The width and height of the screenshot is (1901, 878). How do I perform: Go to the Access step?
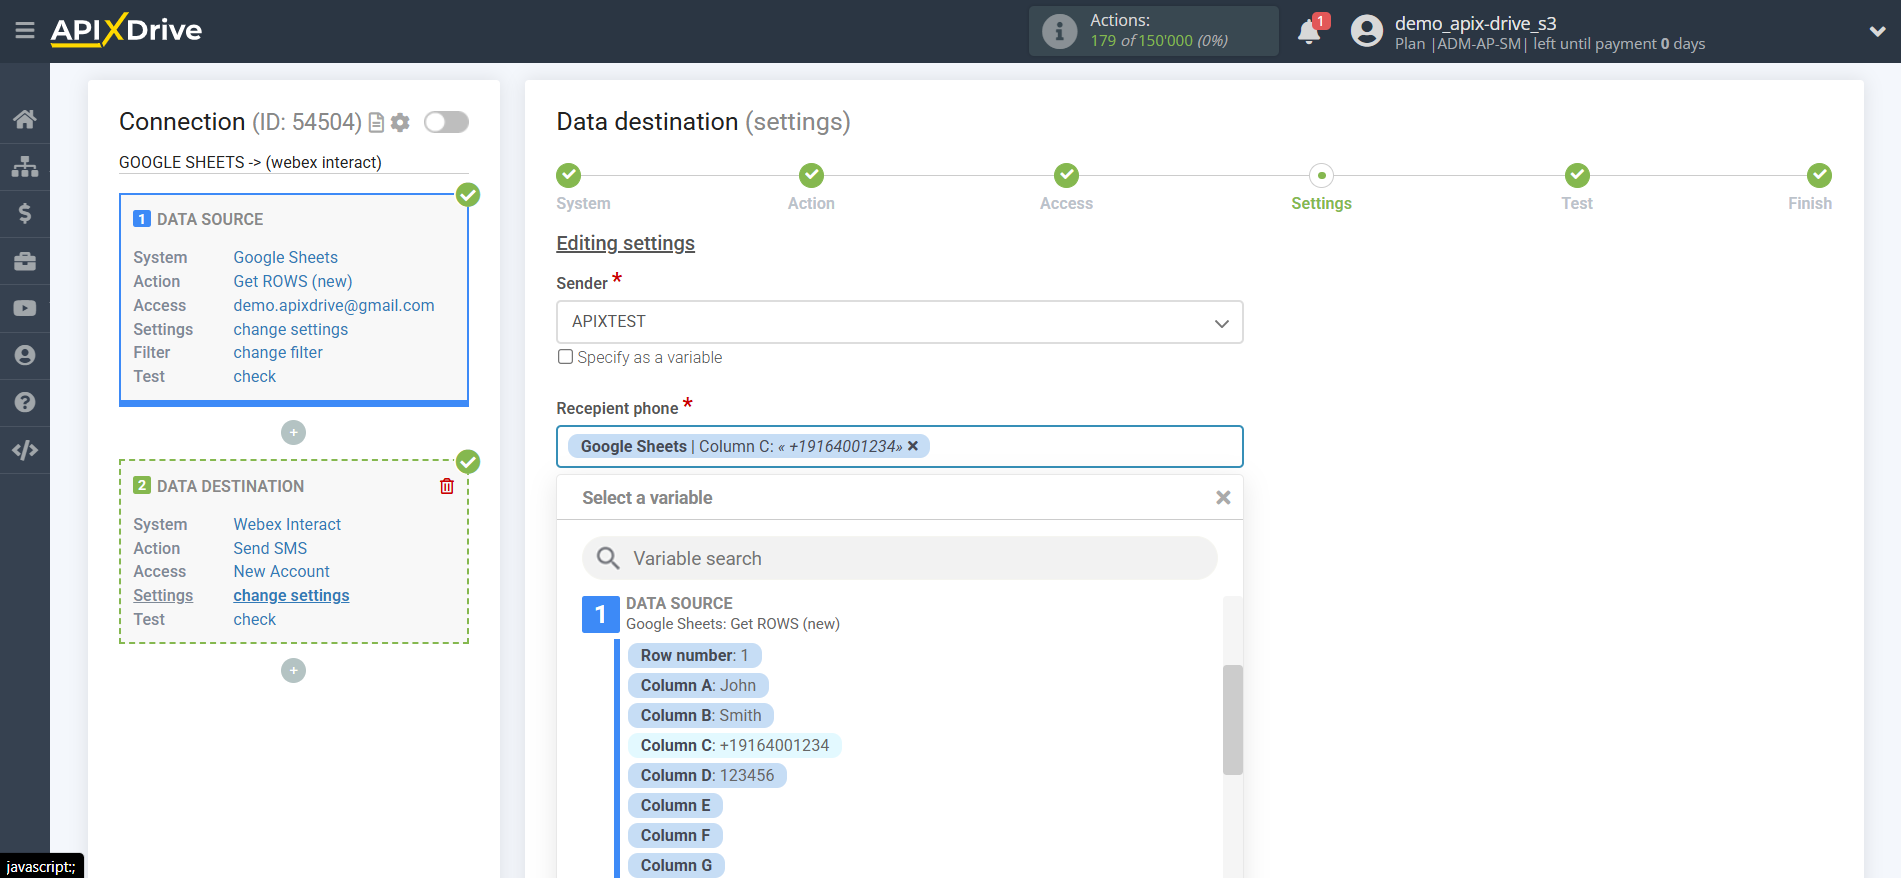coord(1067,176)
